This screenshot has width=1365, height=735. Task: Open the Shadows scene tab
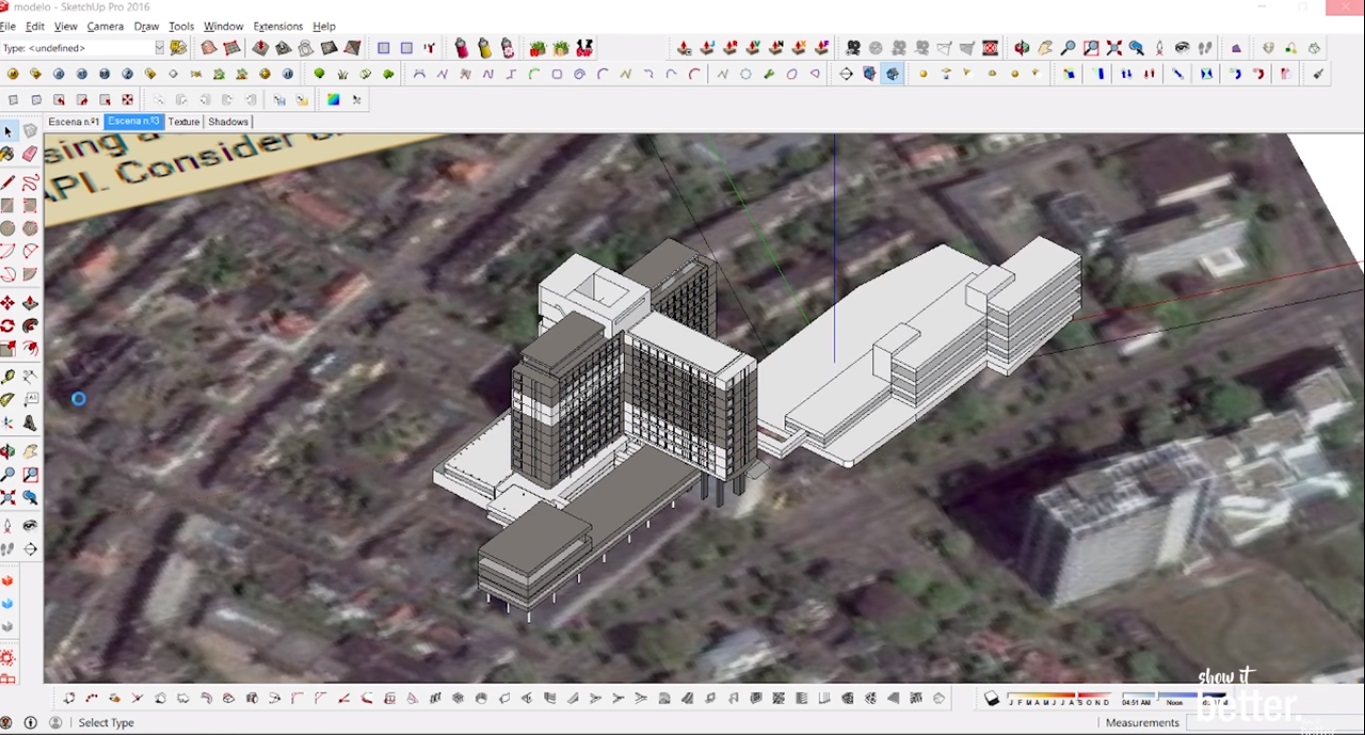click(x=228, y=121)
